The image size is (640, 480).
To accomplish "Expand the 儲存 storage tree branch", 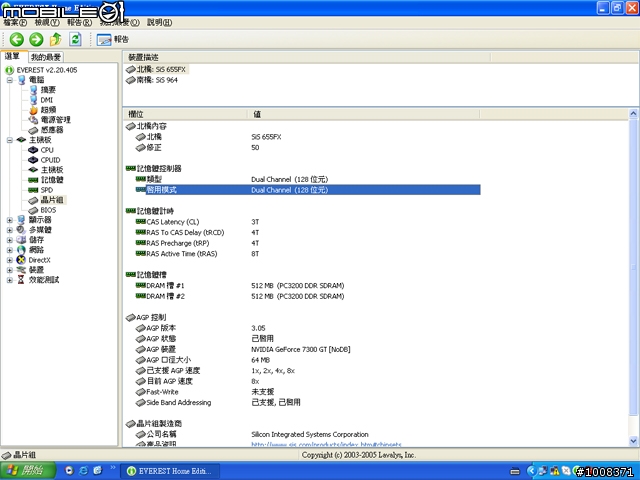I will pos(9,240).
